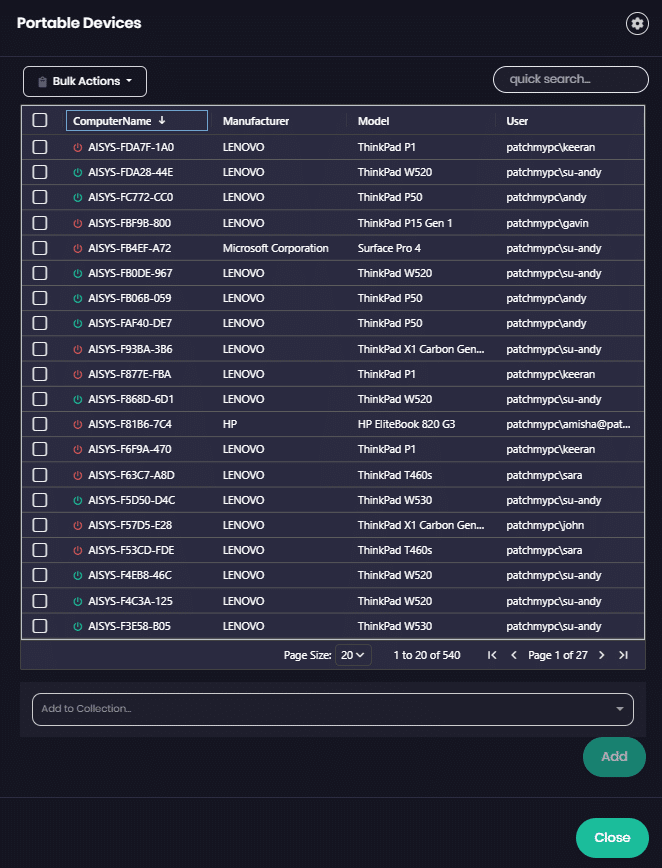
Task: Go to previous page of results
Action: click(x=514, y=655)
